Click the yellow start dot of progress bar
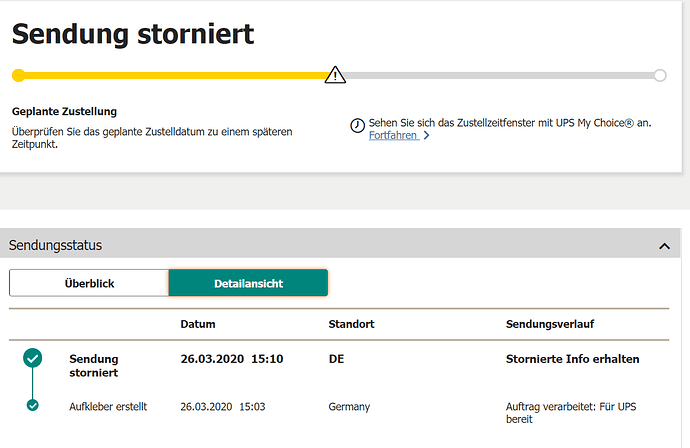690x448 pixels. tap(18, 75)
